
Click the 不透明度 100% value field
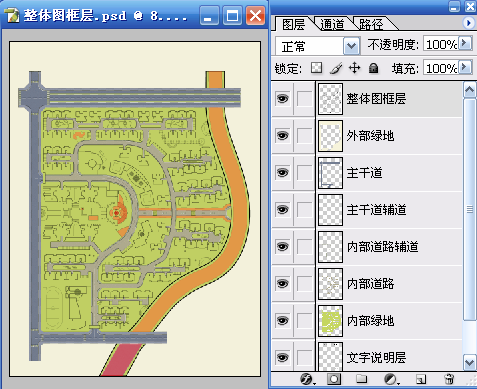(441, 44)
